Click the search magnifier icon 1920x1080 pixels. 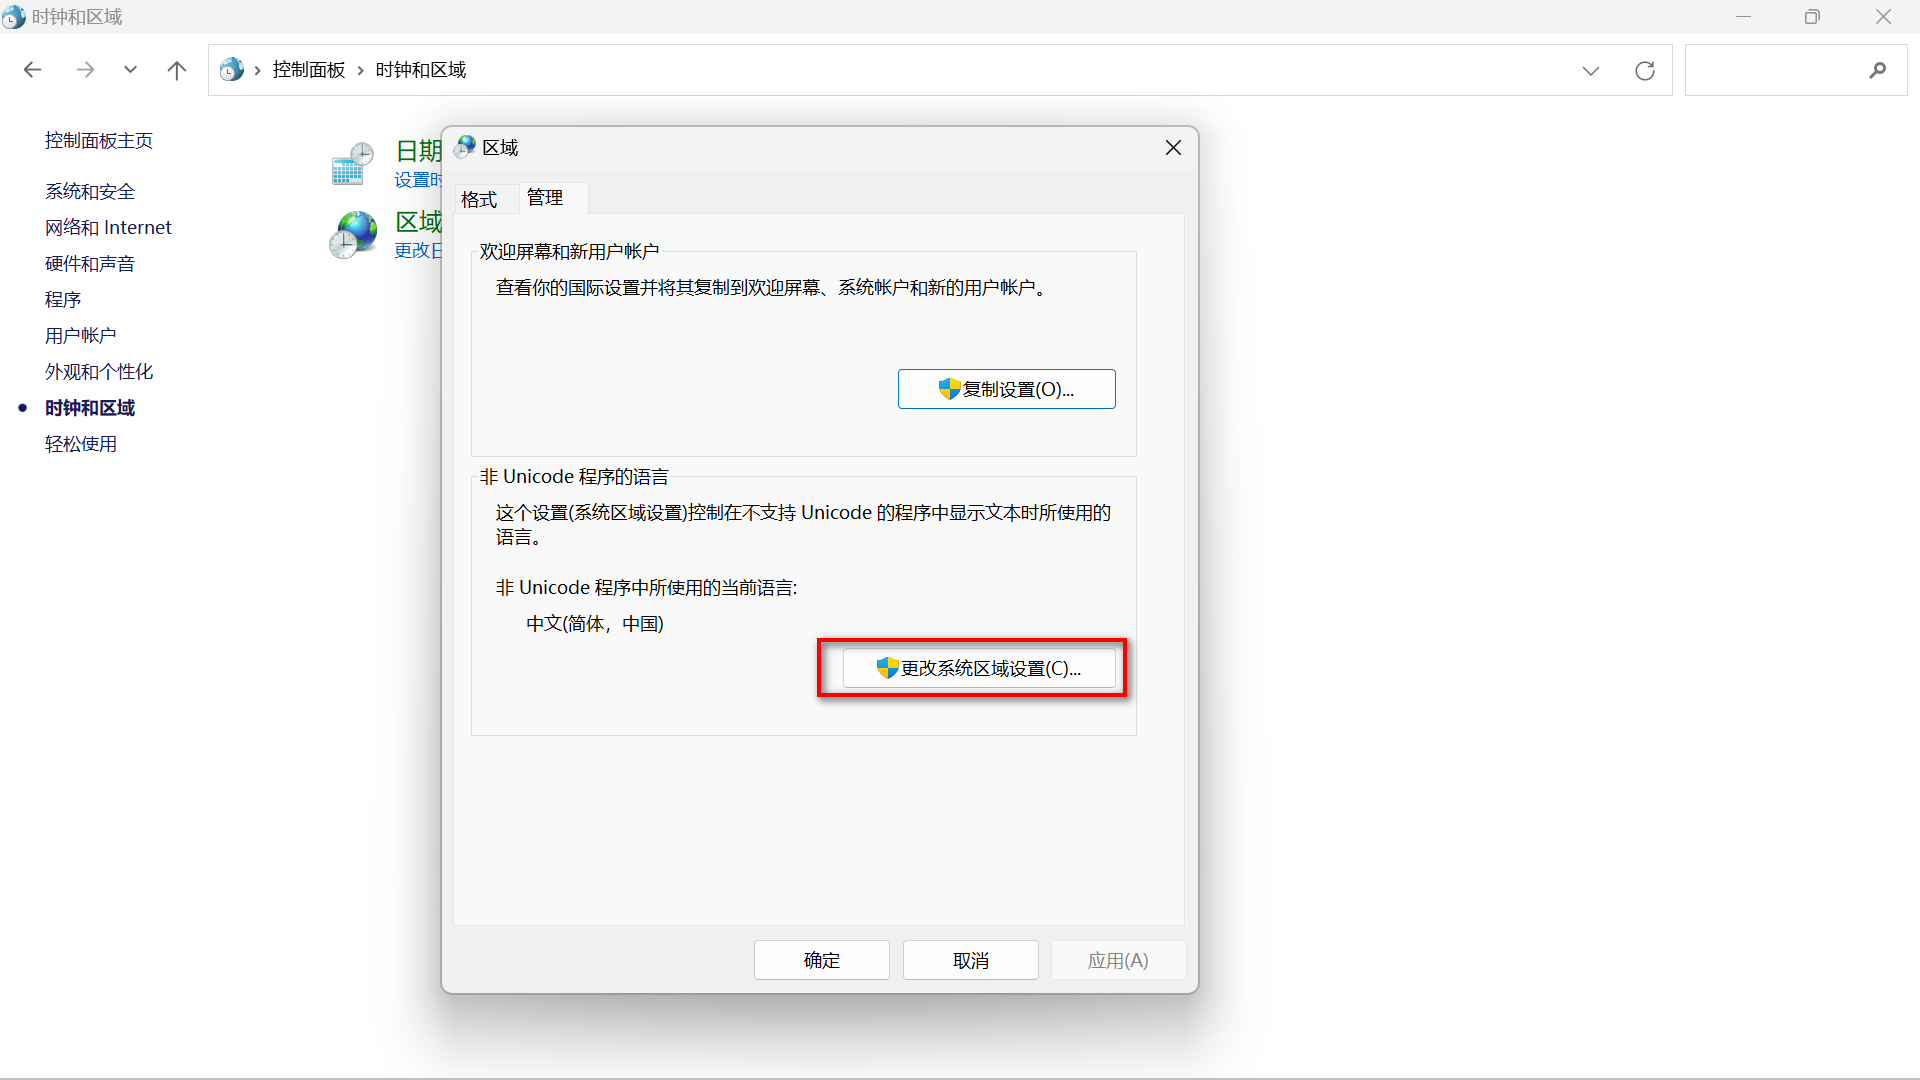click(1877, 70)
